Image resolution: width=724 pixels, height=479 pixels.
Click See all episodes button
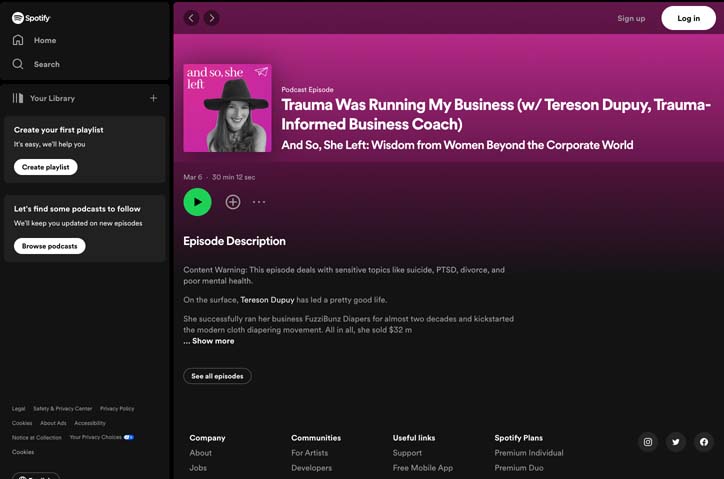coord(217,376)
